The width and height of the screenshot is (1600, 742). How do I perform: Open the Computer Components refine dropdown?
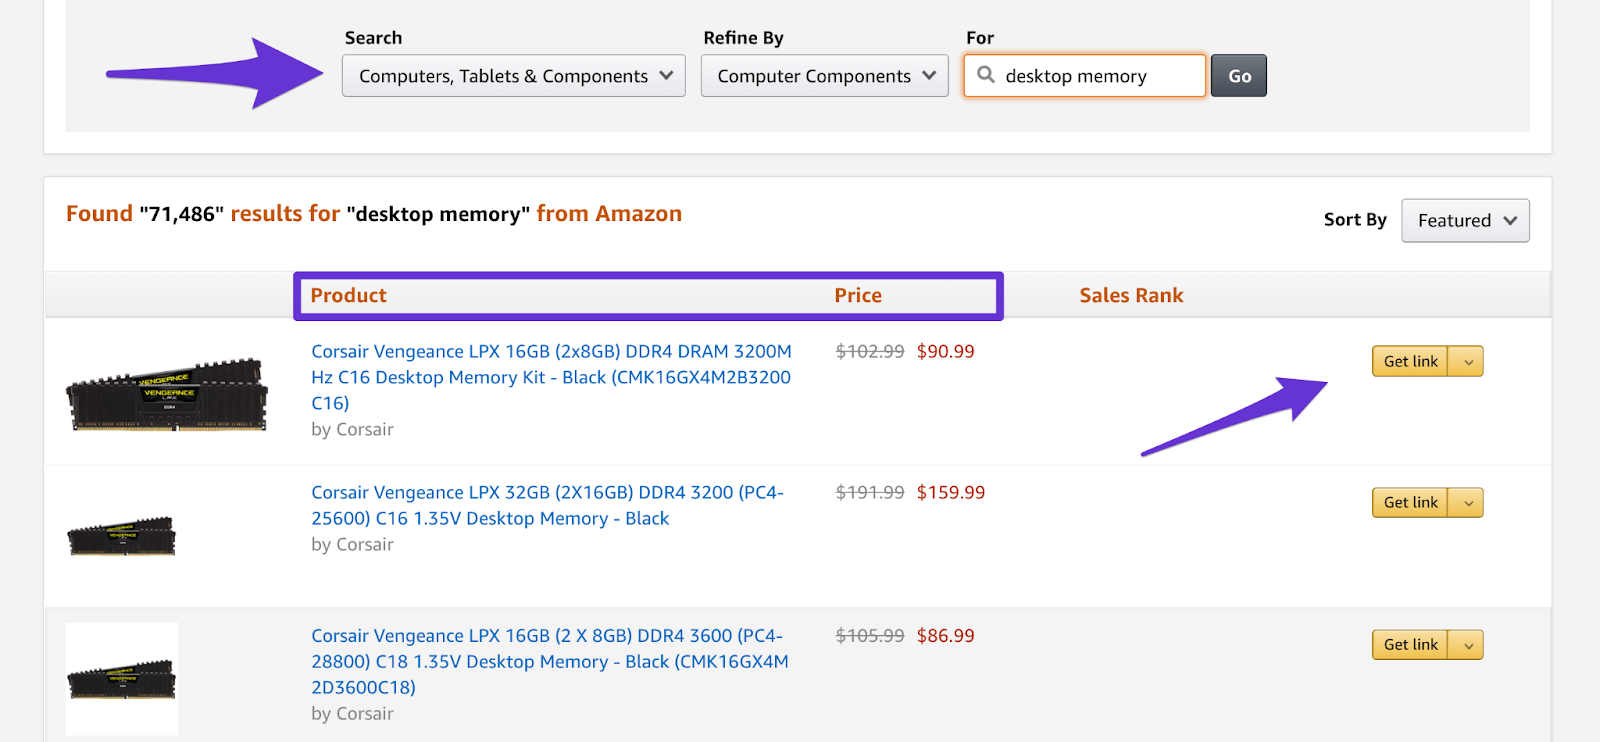825,76
